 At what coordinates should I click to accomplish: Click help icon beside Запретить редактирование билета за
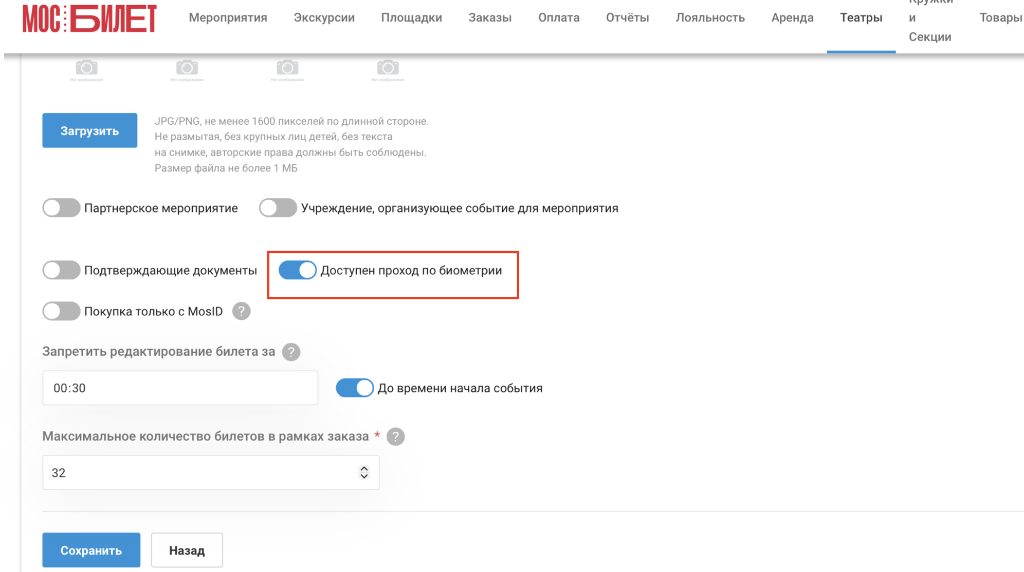click(291, 352)
